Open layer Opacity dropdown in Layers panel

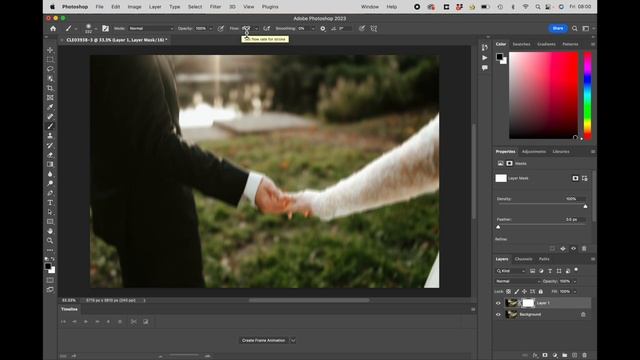pyautogui.click(x=575, y=281)
